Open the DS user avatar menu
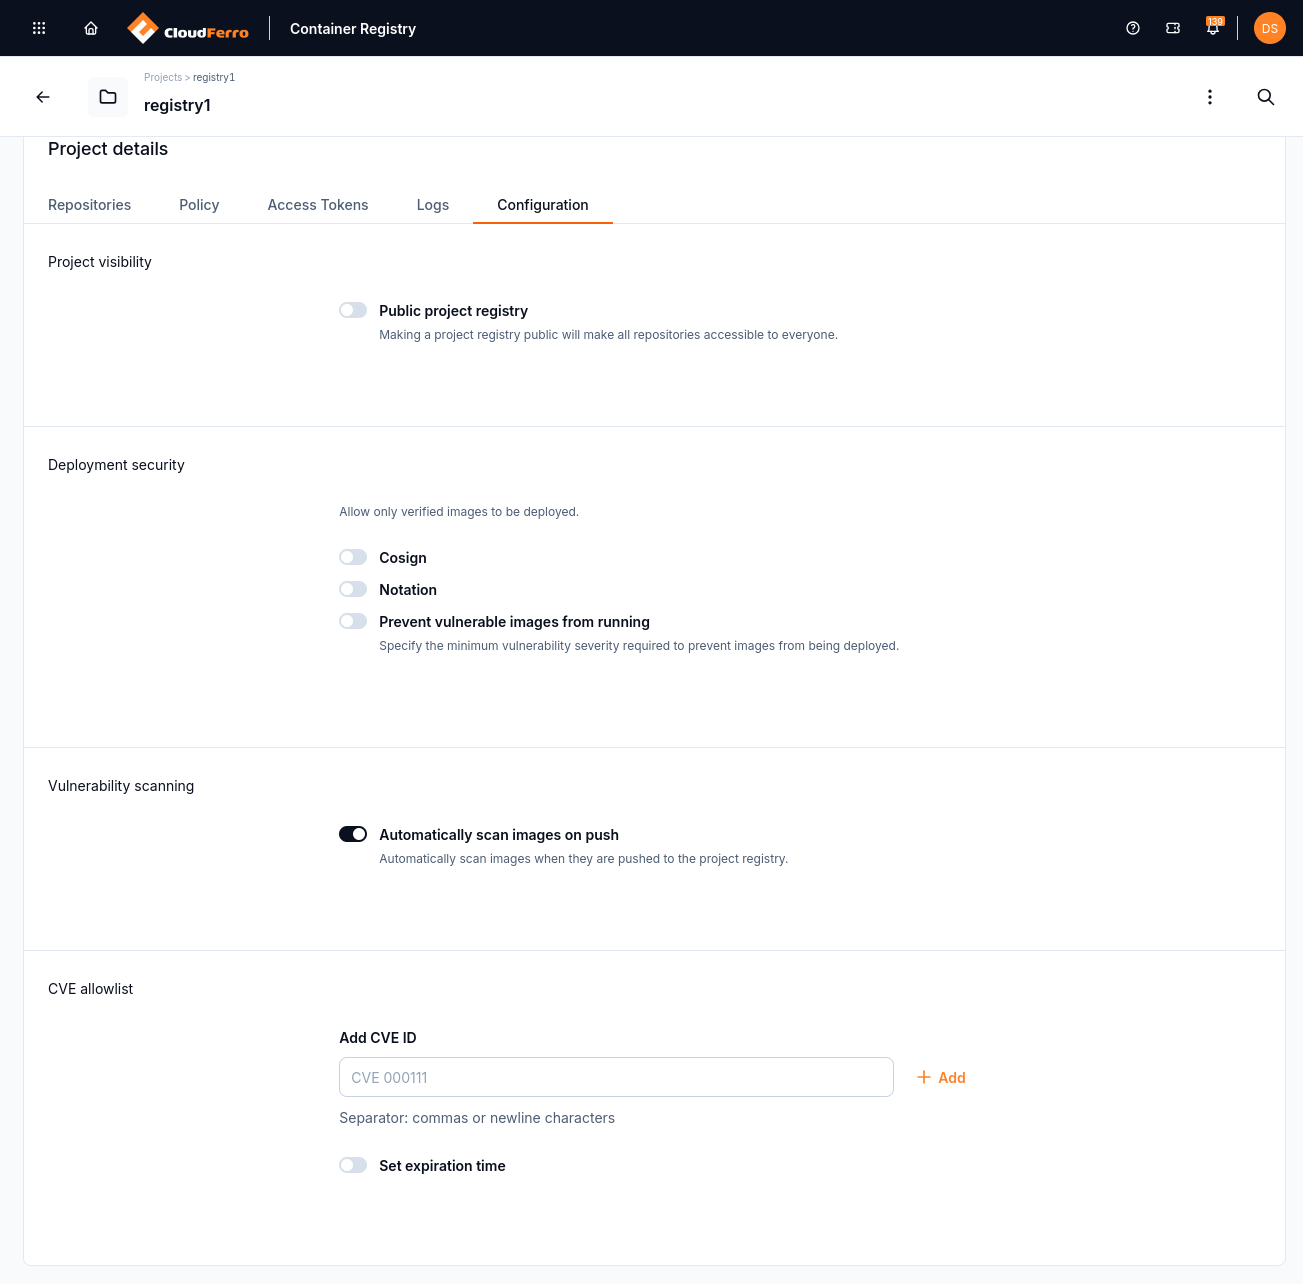The image size is (1303, 1284). (x=1270, y=28)
